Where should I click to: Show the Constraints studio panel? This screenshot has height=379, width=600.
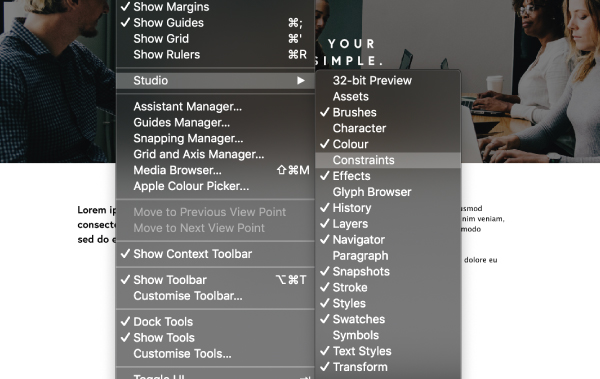coord(388,160)
